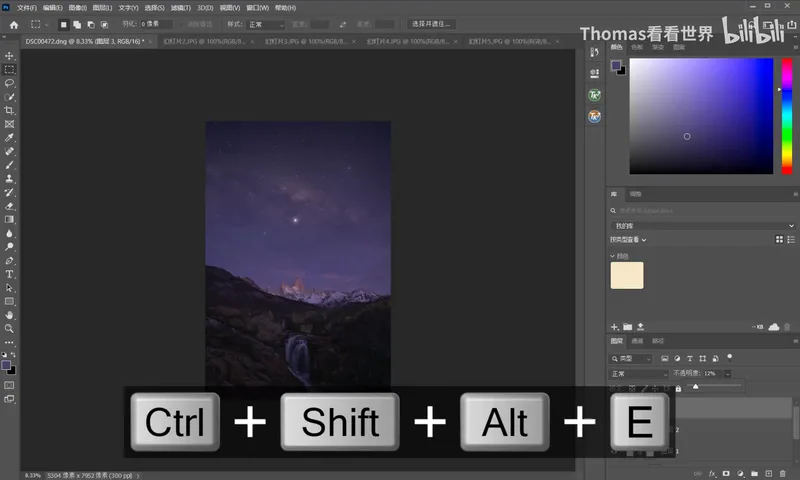Select the Brush tool
This screenshot has width=800, height=480.
[9, 165]
